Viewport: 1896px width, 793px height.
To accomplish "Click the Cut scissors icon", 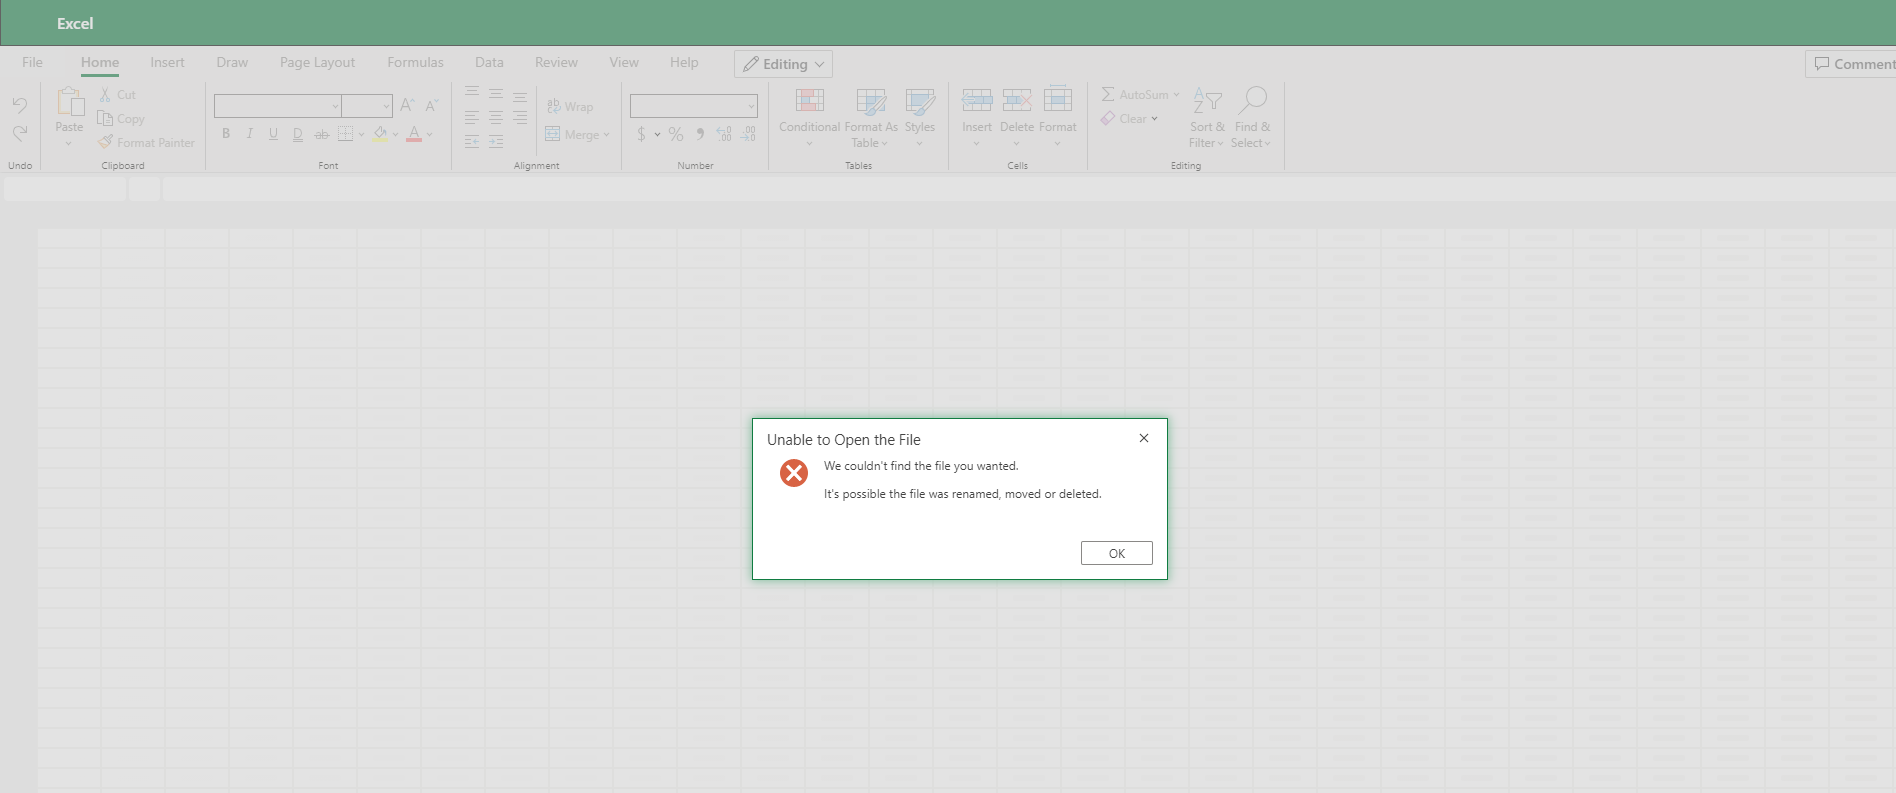I will [105, 95].
